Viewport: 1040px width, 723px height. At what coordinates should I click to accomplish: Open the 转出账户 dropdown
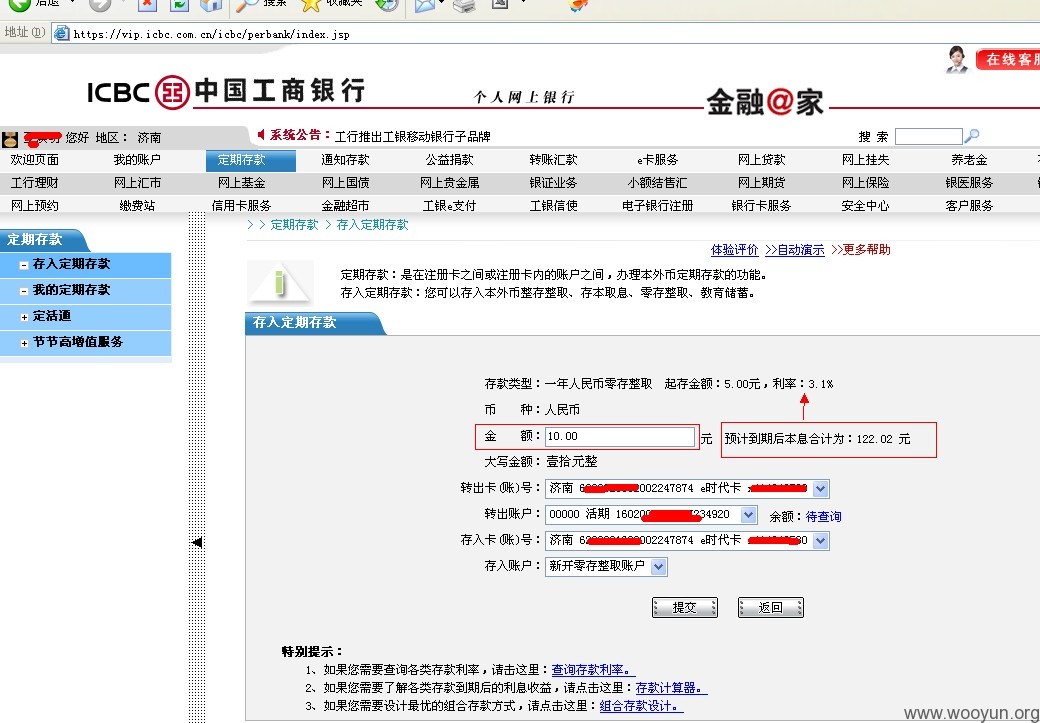point(748,515)
